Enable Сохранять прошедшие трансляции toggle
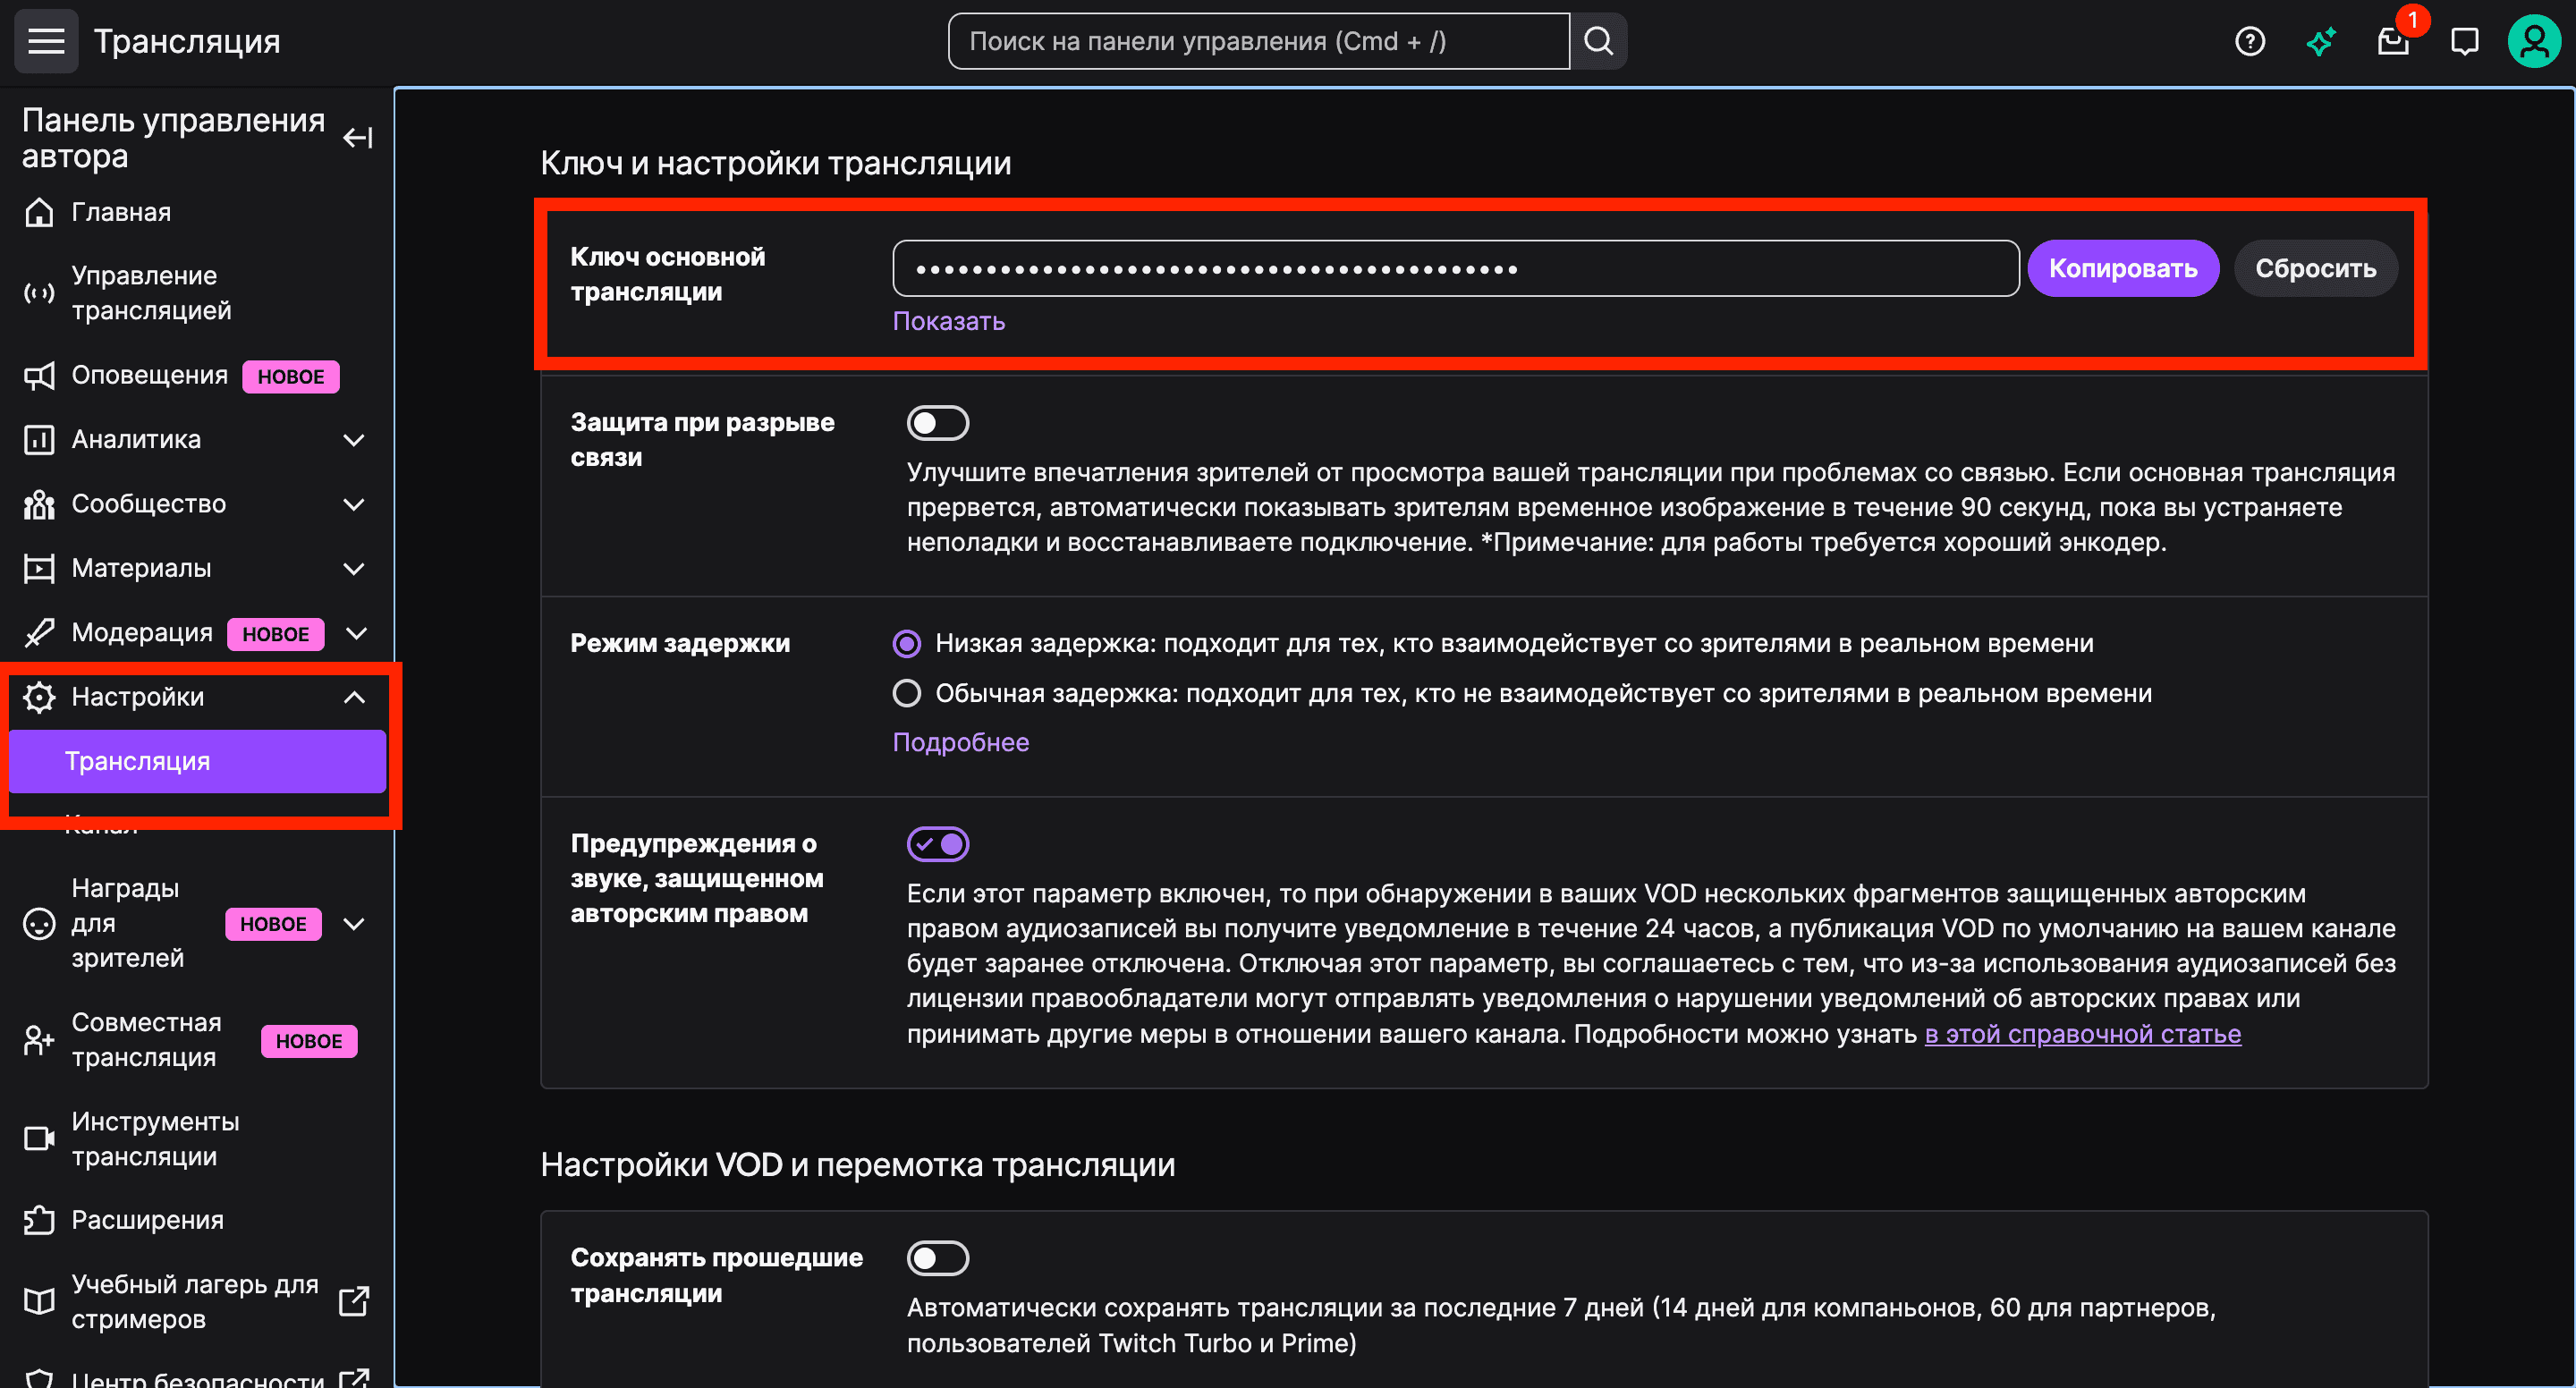Image resolution: width=2576 pixels, height=1388 pixels. (x=938, y=1258)
